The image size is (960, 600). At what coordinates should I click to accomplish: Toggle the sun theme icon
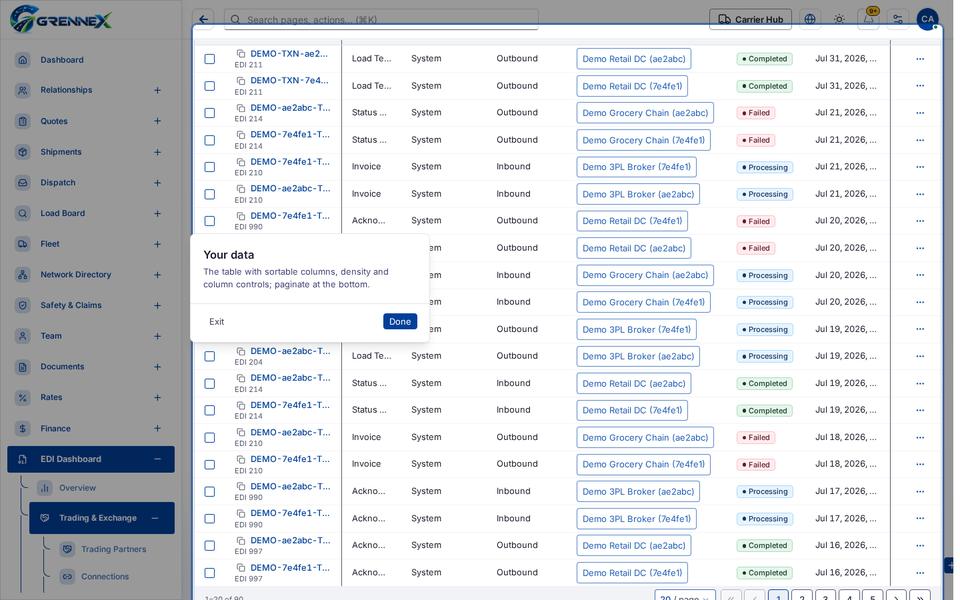839,19
